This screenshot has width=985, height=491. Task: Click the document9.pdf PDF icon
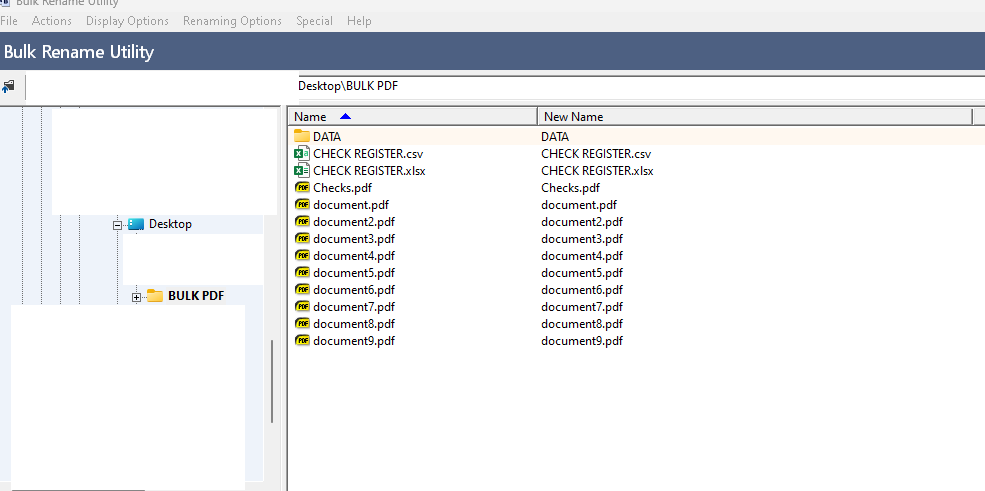pos(302,340)
